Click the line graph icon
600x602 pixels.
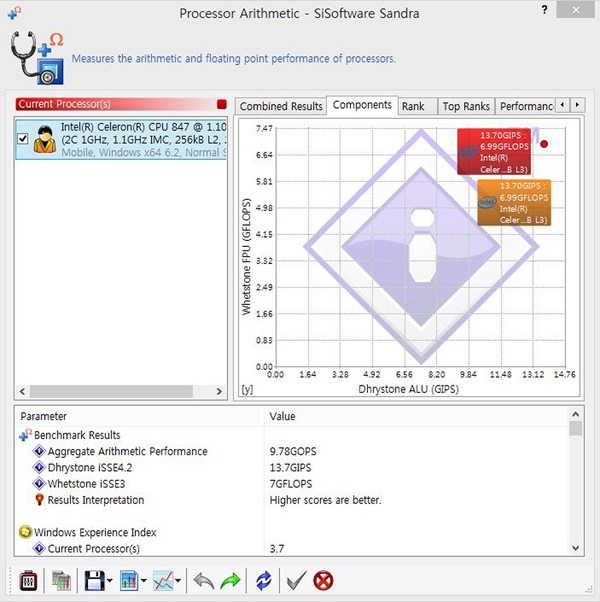pyautogui.click(x=163, y=581)
